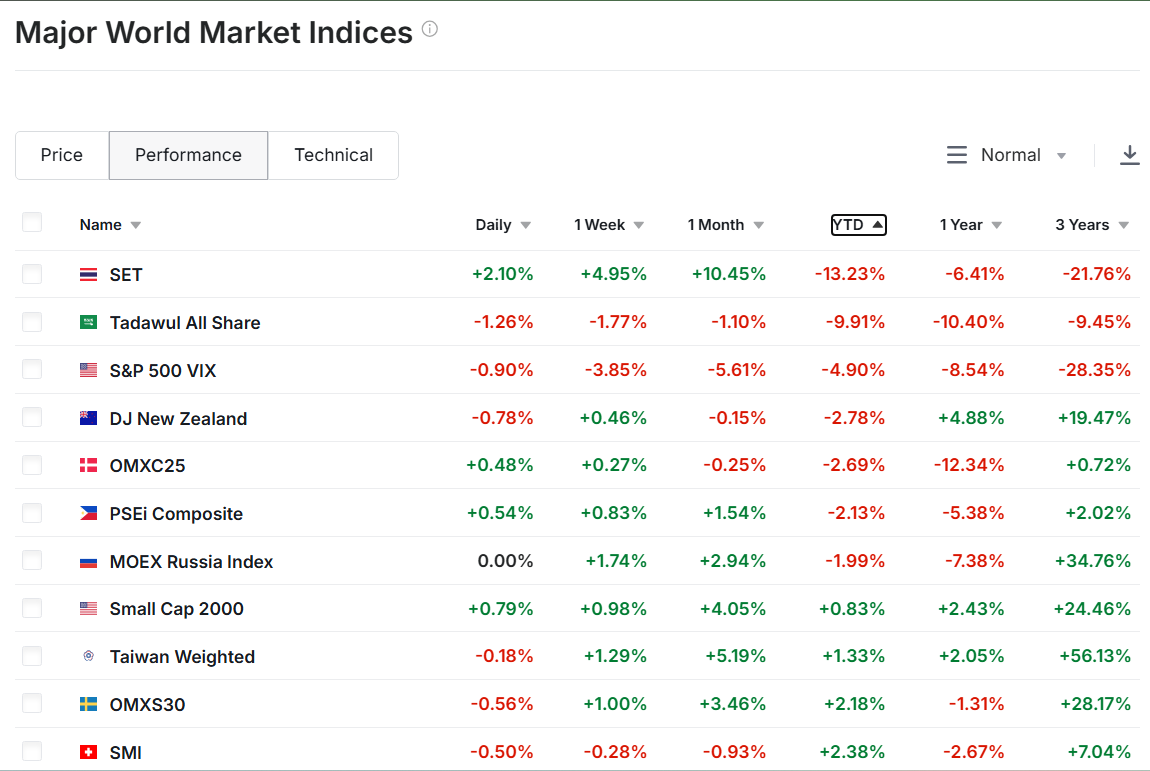Screen dimensions: 1150x771
Task: Tick the checkbox for Small Cap 2000
Action: (x=32, y=608)
